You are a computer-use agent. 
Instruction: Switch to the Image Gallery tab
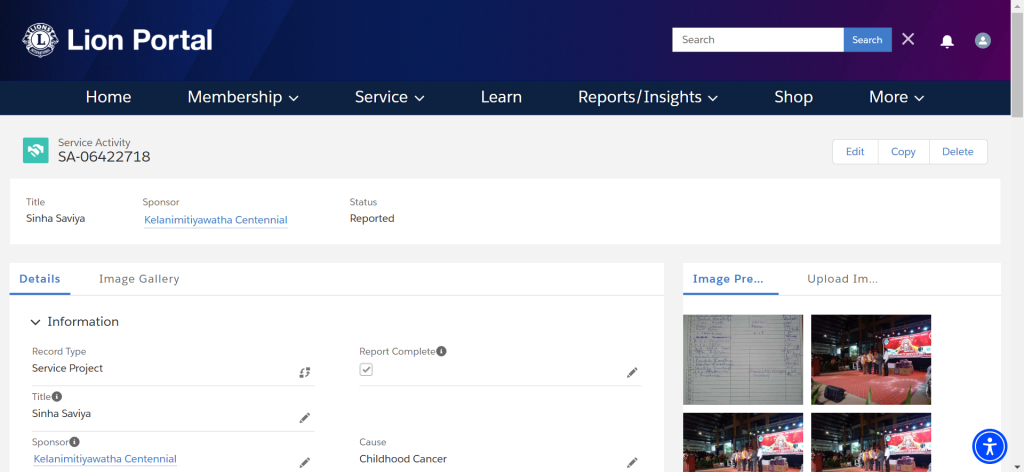tap(139, 279)
